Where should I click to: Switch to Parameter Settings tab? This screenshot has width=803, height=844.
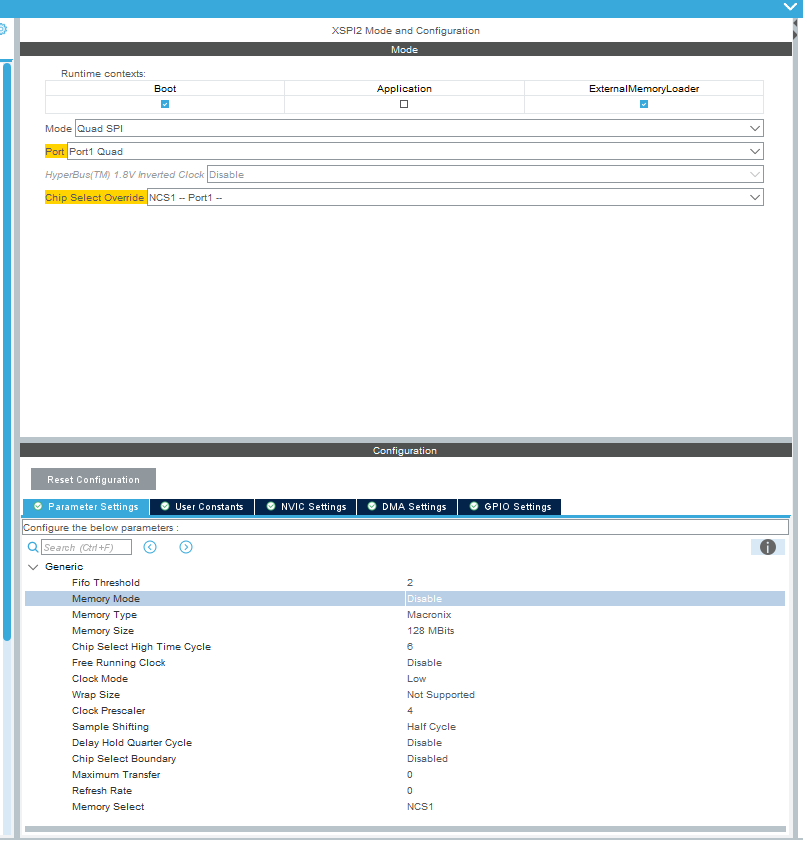[86, 507]
